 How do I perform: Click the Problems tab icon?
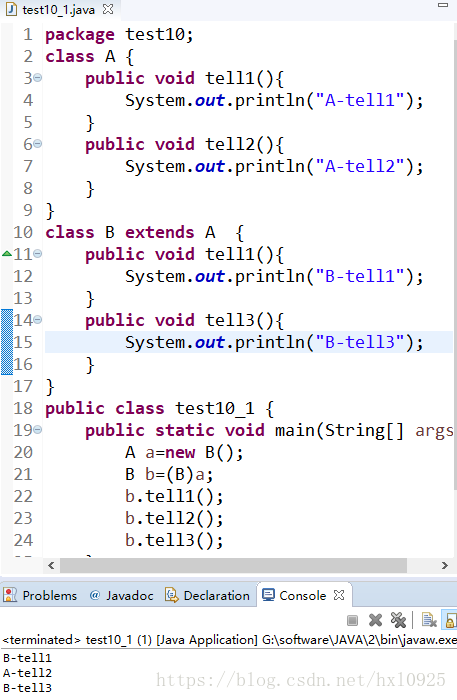coord(10,595)
